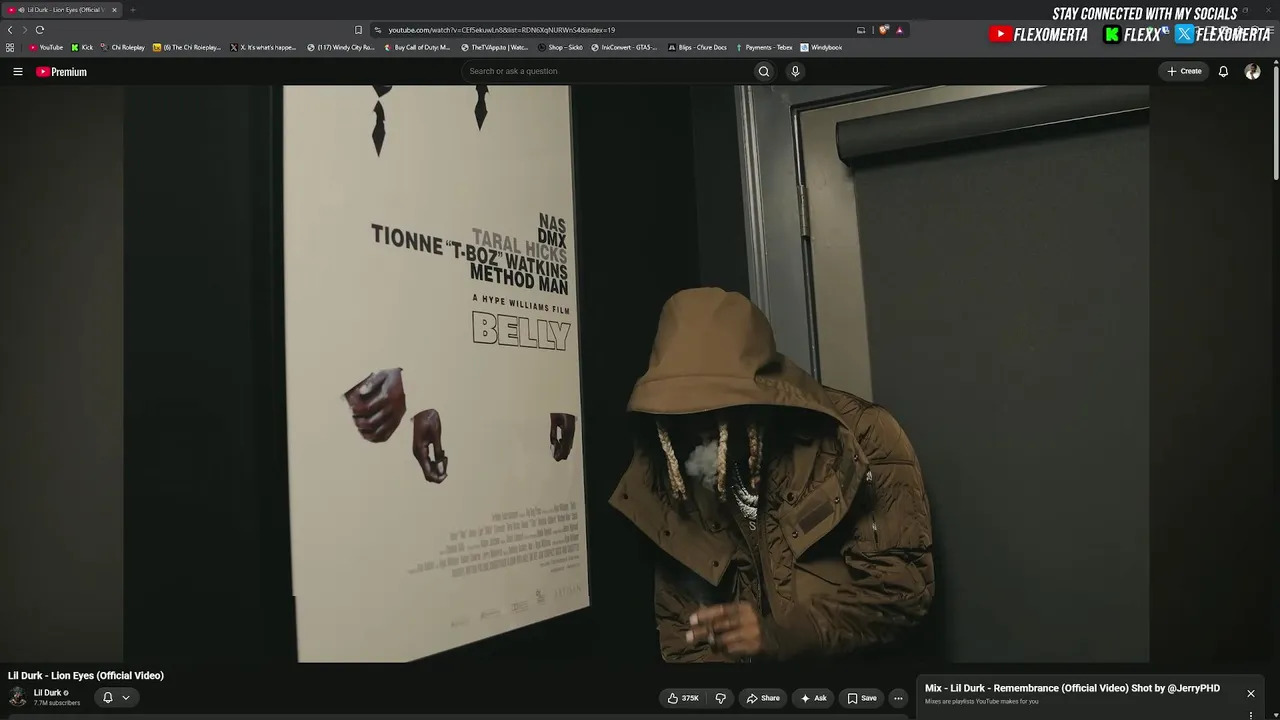The height and width of the screenshot is (720, 1280).
Task: Open the browser apps grid icon
Action: (10, 47)
